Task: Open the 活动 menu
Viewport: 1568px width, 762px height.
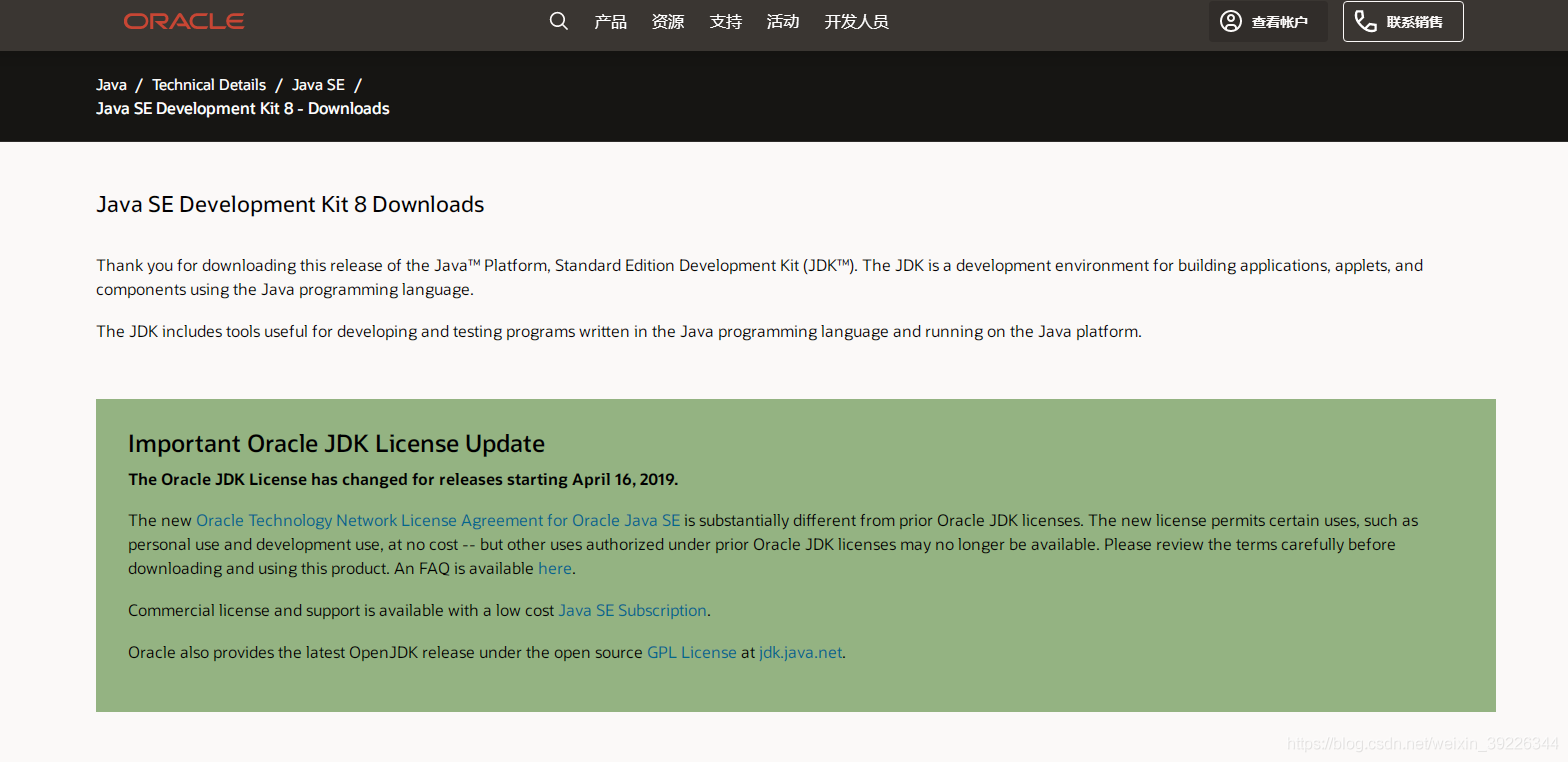Action: pos(783,21)
